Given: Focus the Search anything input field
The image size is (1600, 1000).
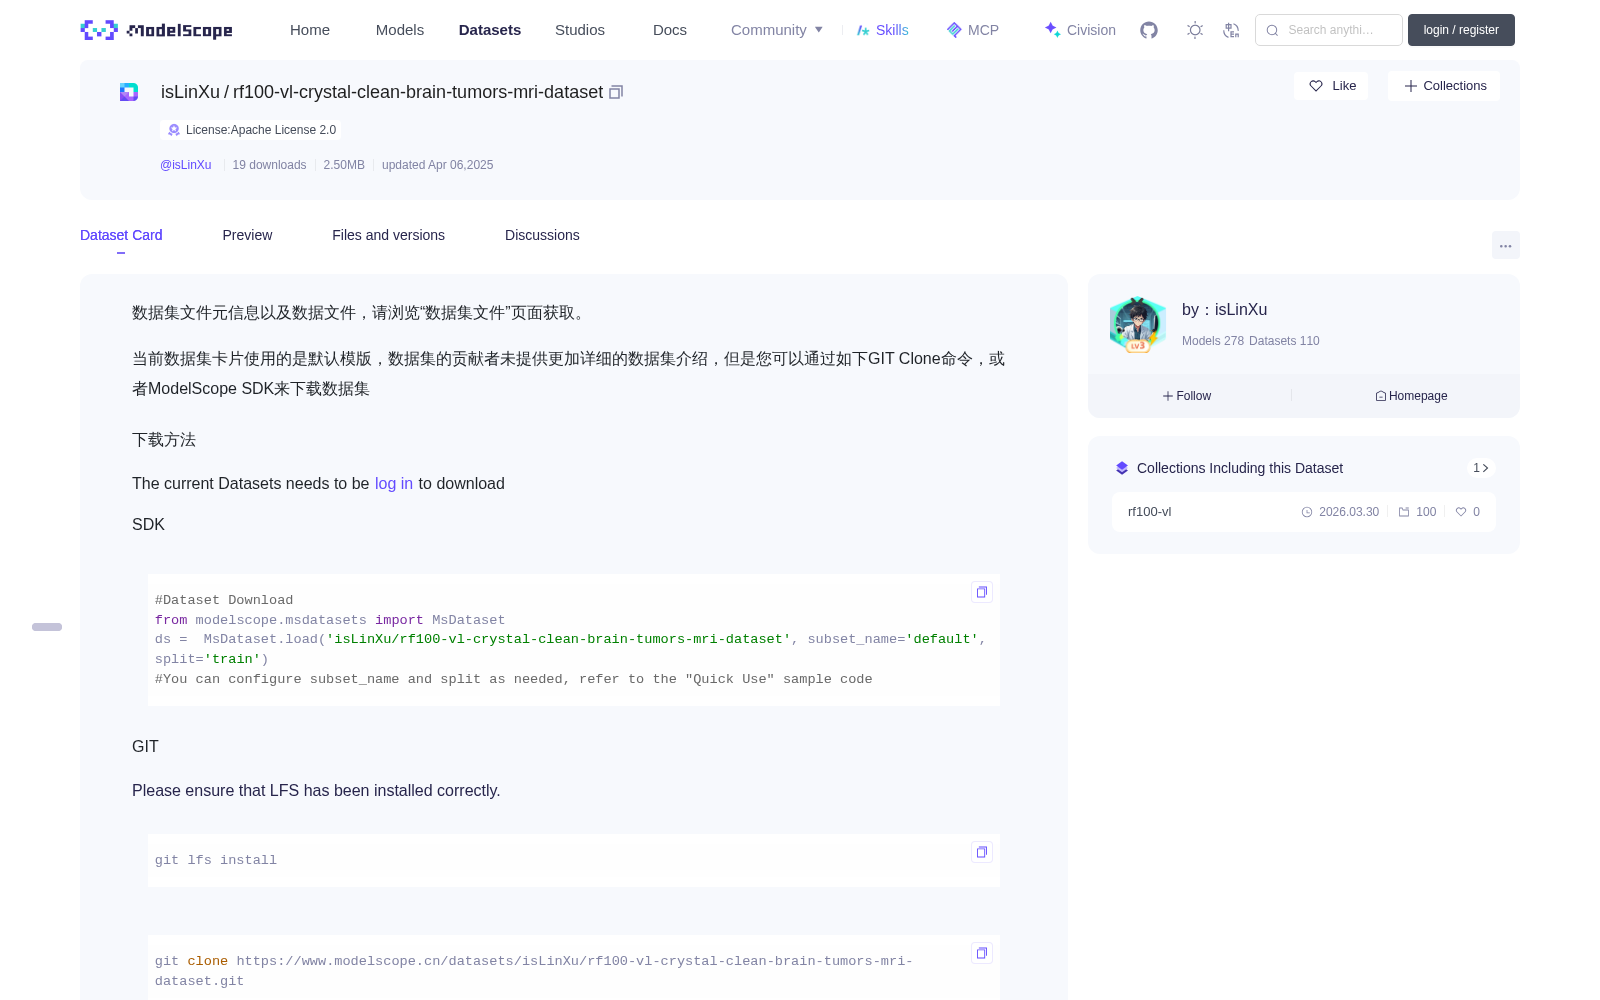Looking at the screenshot, I should tap(1329, 30).
